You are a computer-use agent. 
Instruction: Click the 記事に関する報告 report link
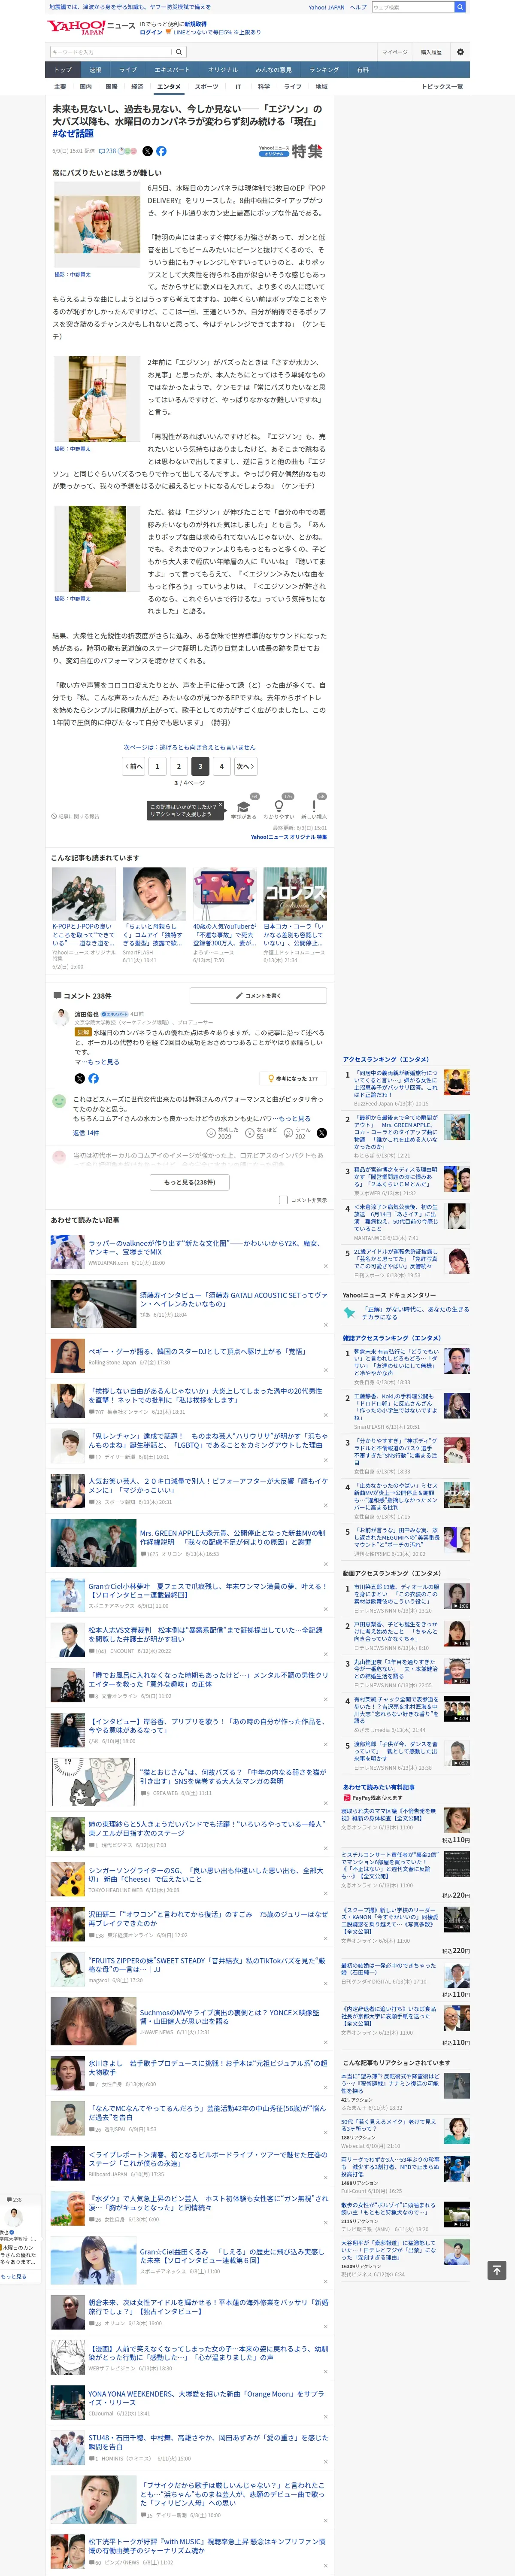click(76, 816)
